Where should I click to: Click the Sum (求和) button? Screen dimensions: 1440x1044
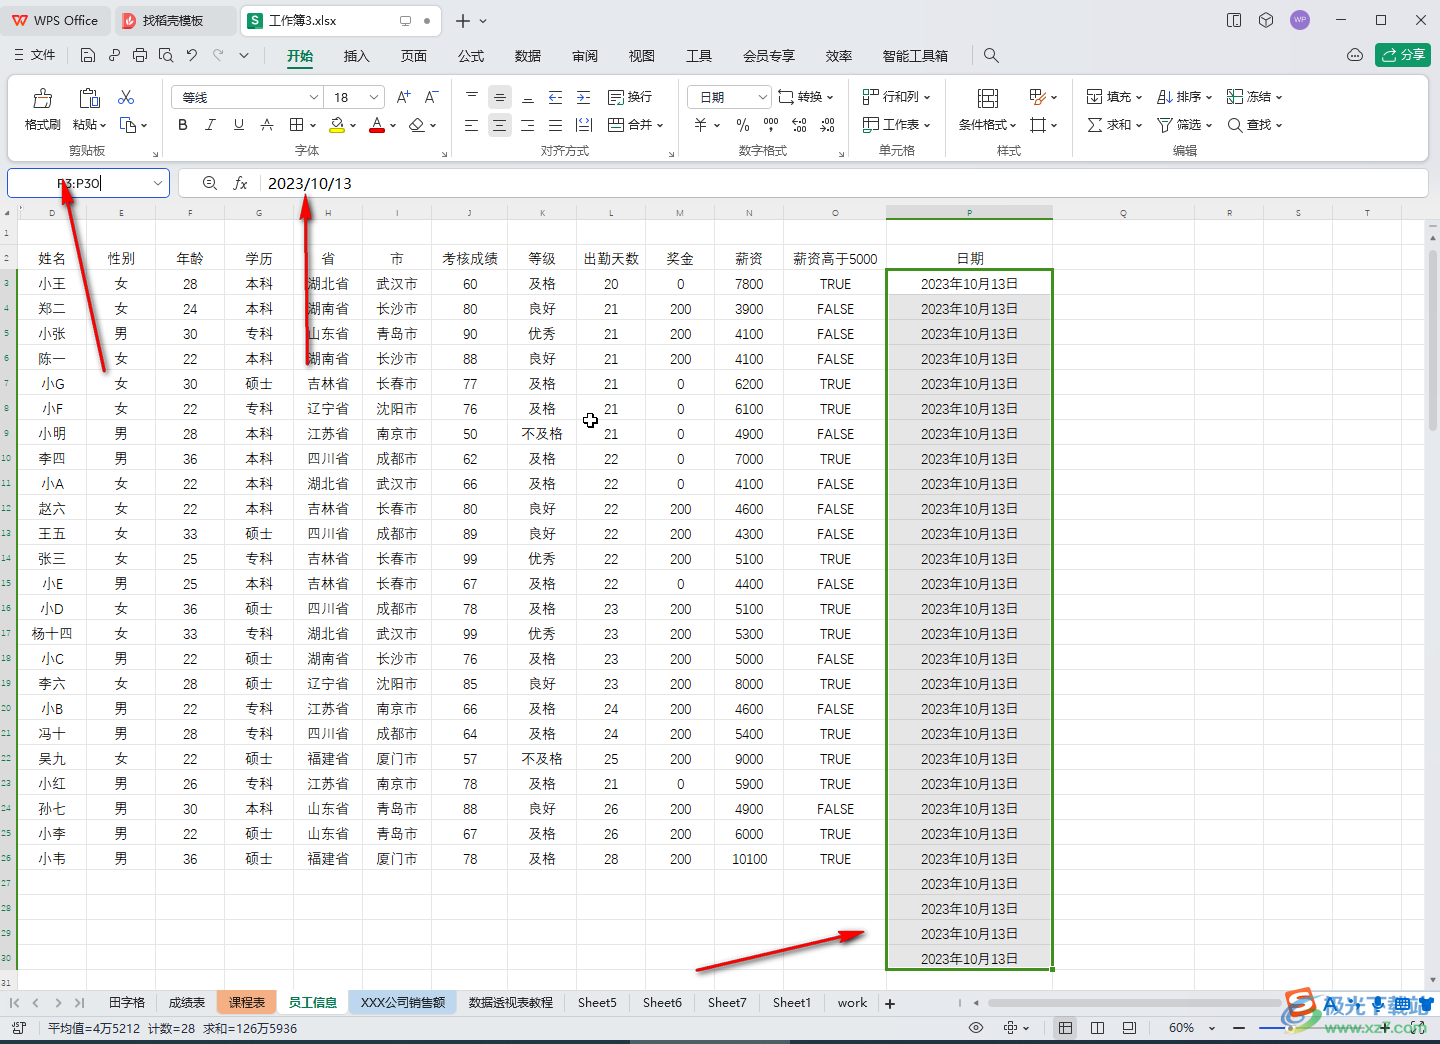pos(1114,125)
